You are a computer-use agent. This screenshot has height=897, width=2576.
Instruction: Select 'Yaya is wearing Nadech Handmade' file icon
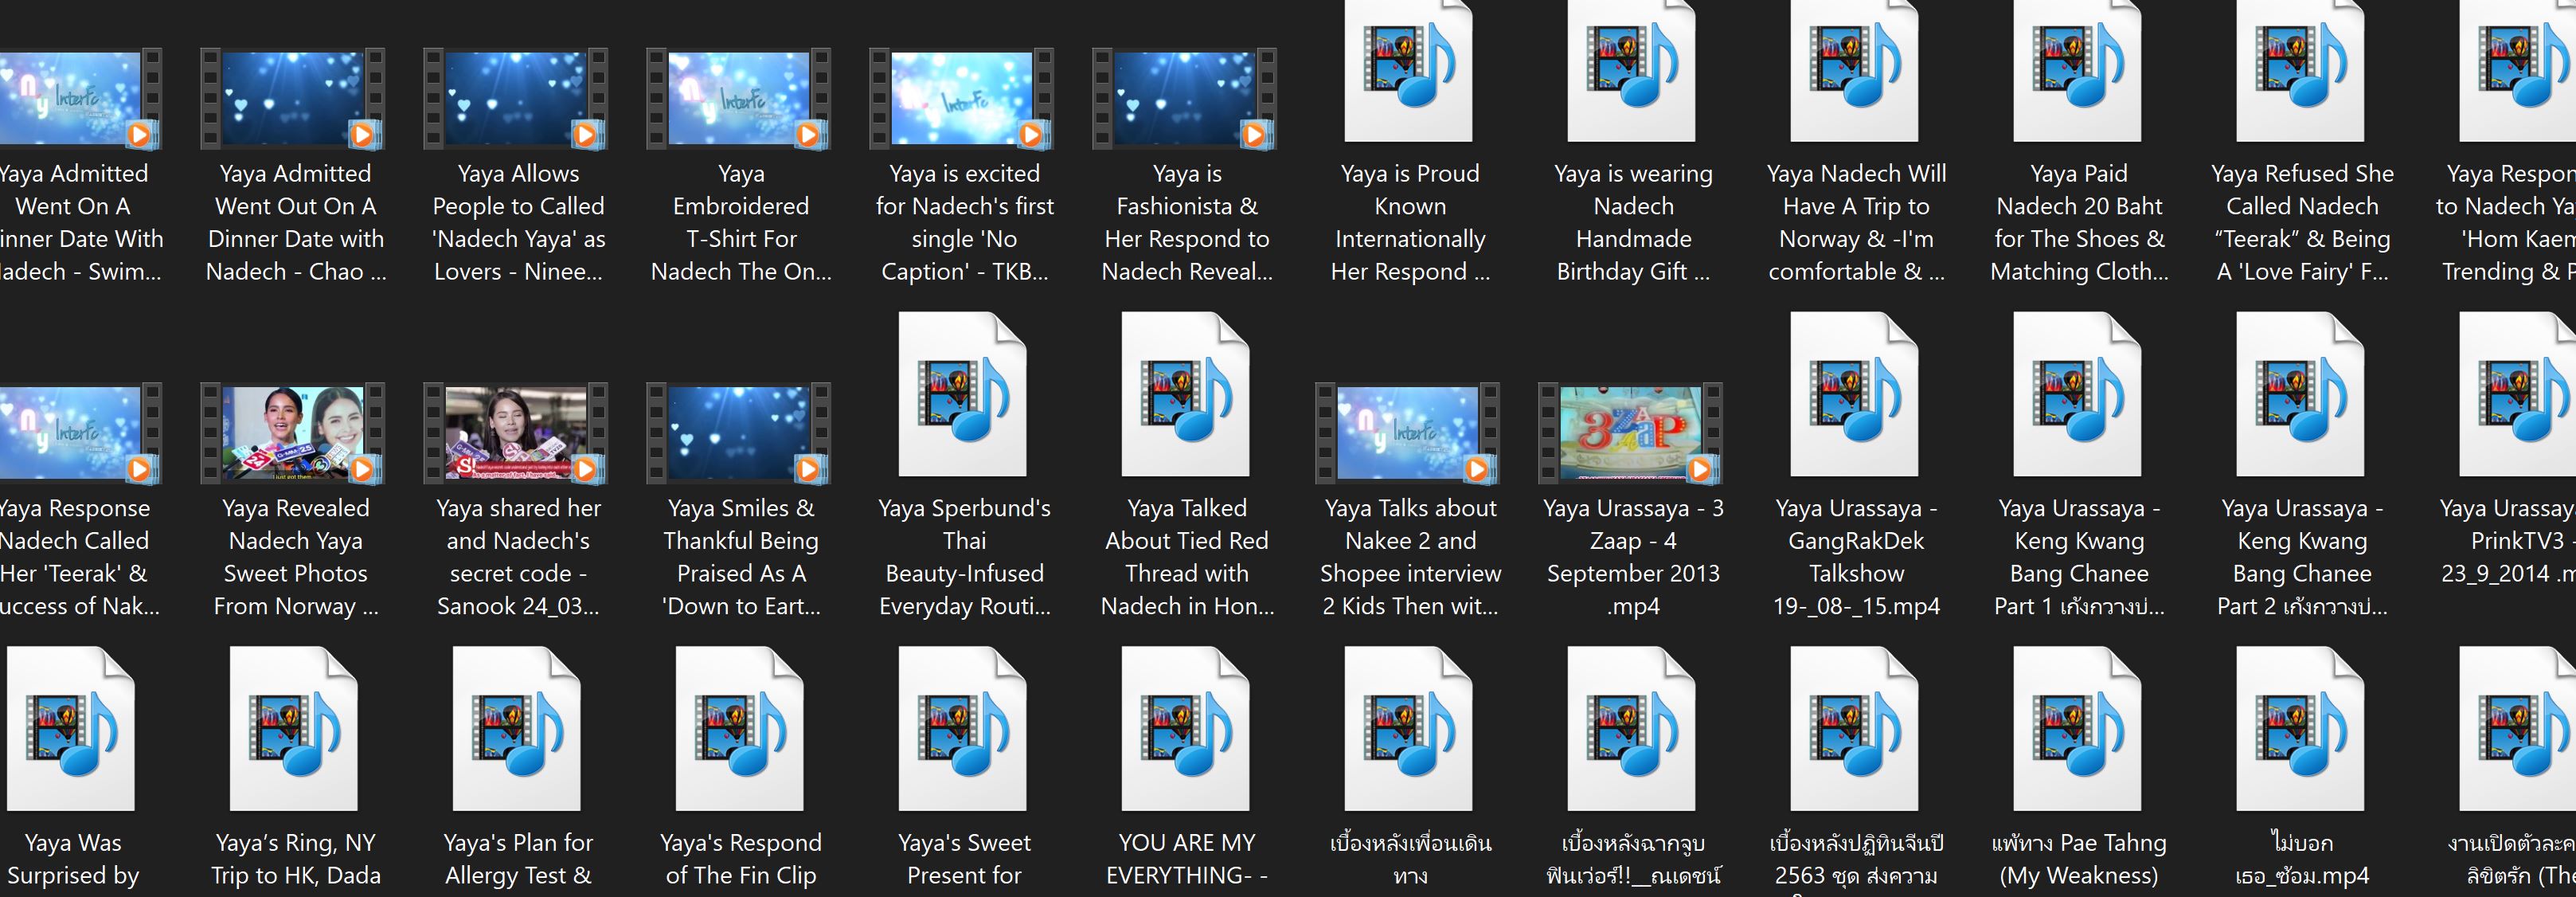(1632, 70)
